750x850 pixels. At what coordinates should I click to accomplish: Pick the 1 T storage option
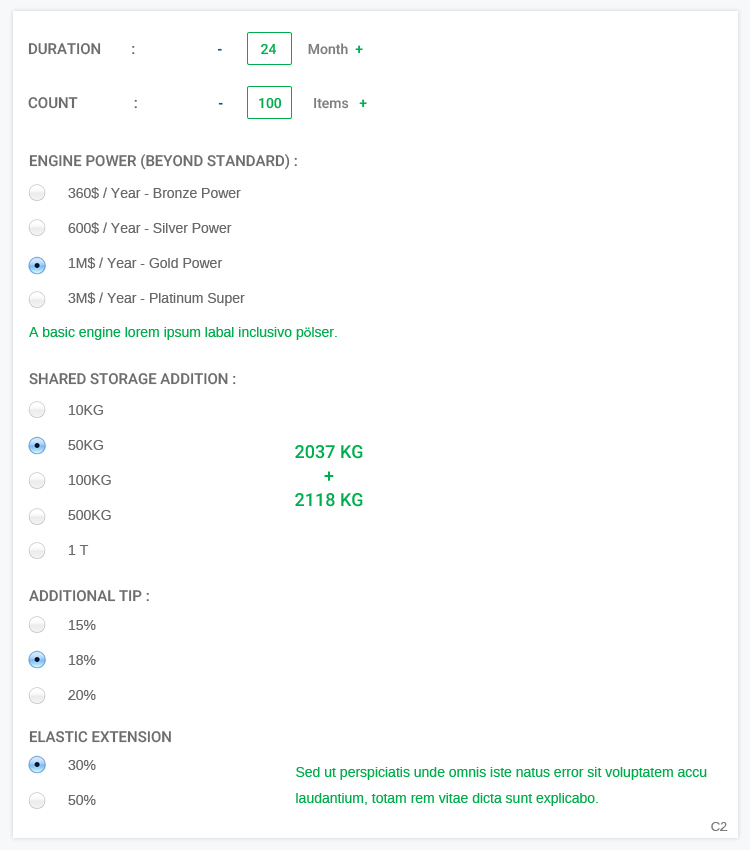tap(37, 550)
